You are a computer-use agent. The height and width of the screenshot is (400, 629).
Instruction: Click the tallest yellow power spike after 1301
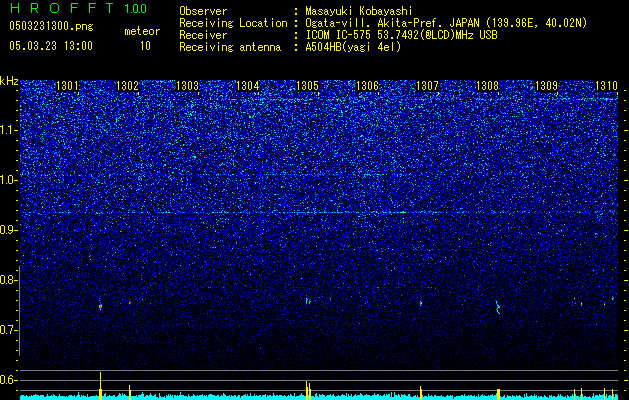[101, 386]
